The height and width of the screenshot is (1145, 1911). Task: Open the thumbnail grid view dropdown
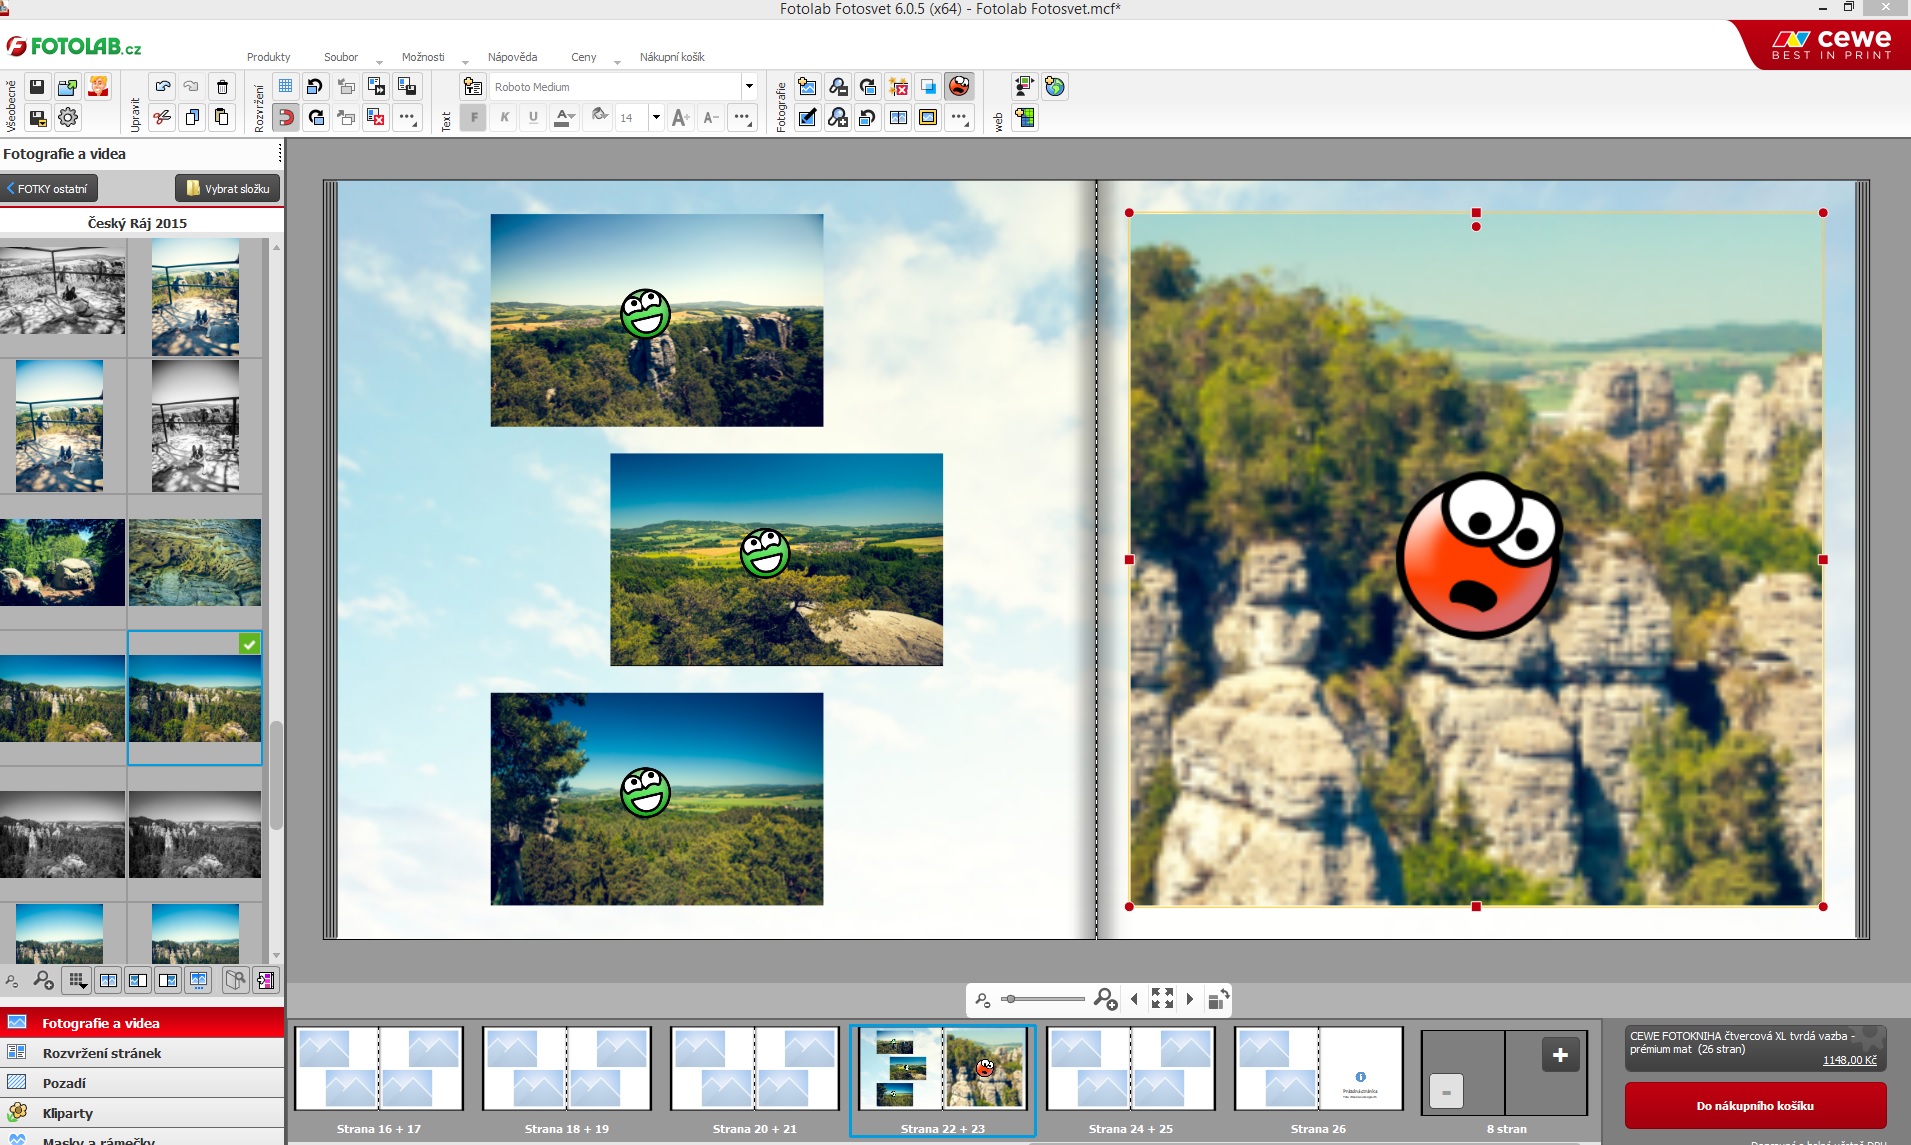(77, 981)
